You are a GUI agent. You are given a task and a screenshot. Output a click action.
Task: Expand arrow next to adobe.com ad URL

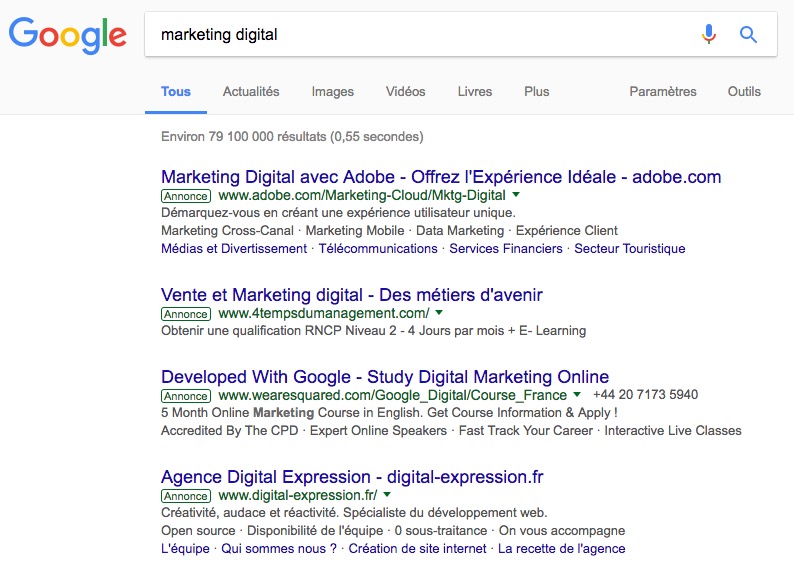[516, 195]
